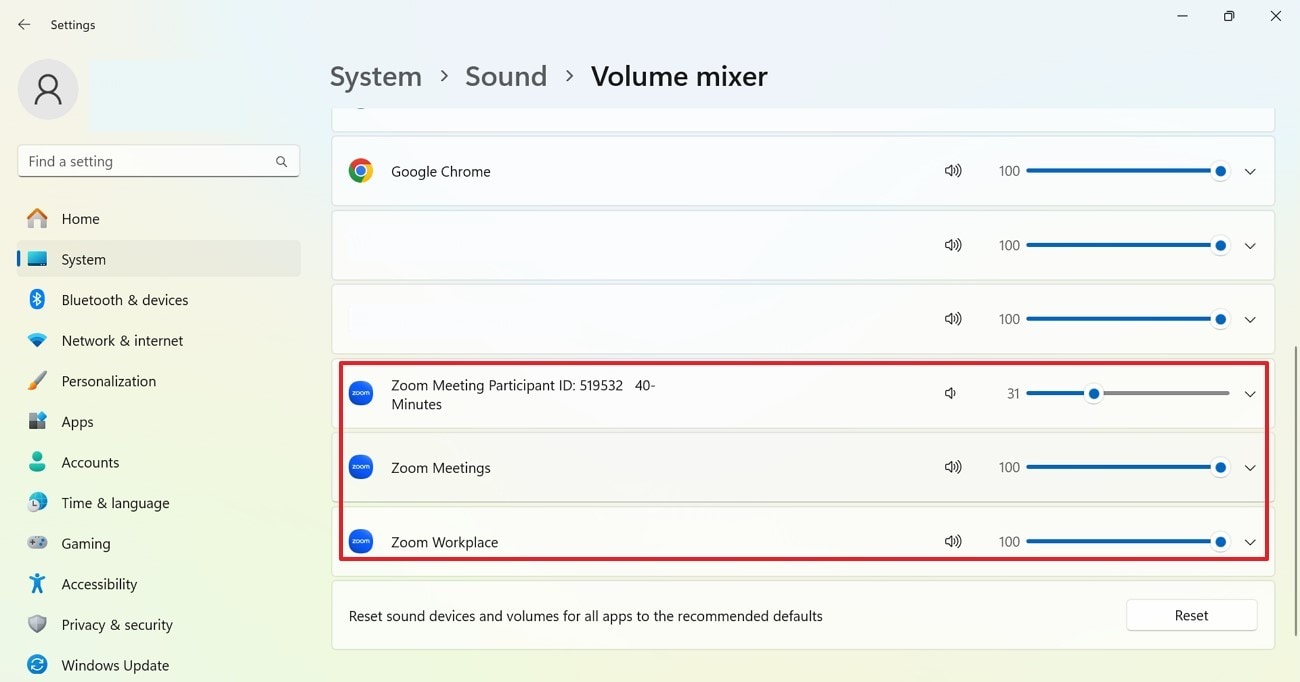Screen dimensions: 1300x682
Task: Expand Zoom Workplace audio options
Action: (x=1250, y=542)
